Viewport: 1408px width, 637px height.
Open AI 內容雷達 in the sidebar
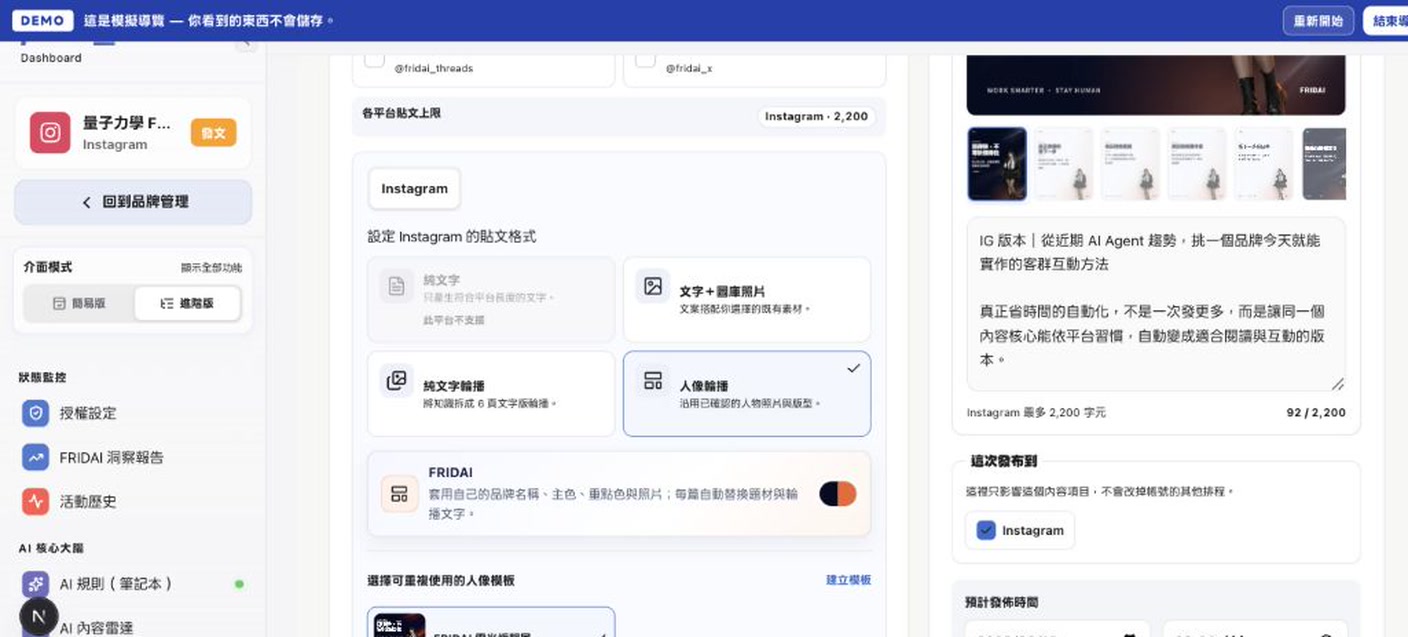click(x=96, y=628)
